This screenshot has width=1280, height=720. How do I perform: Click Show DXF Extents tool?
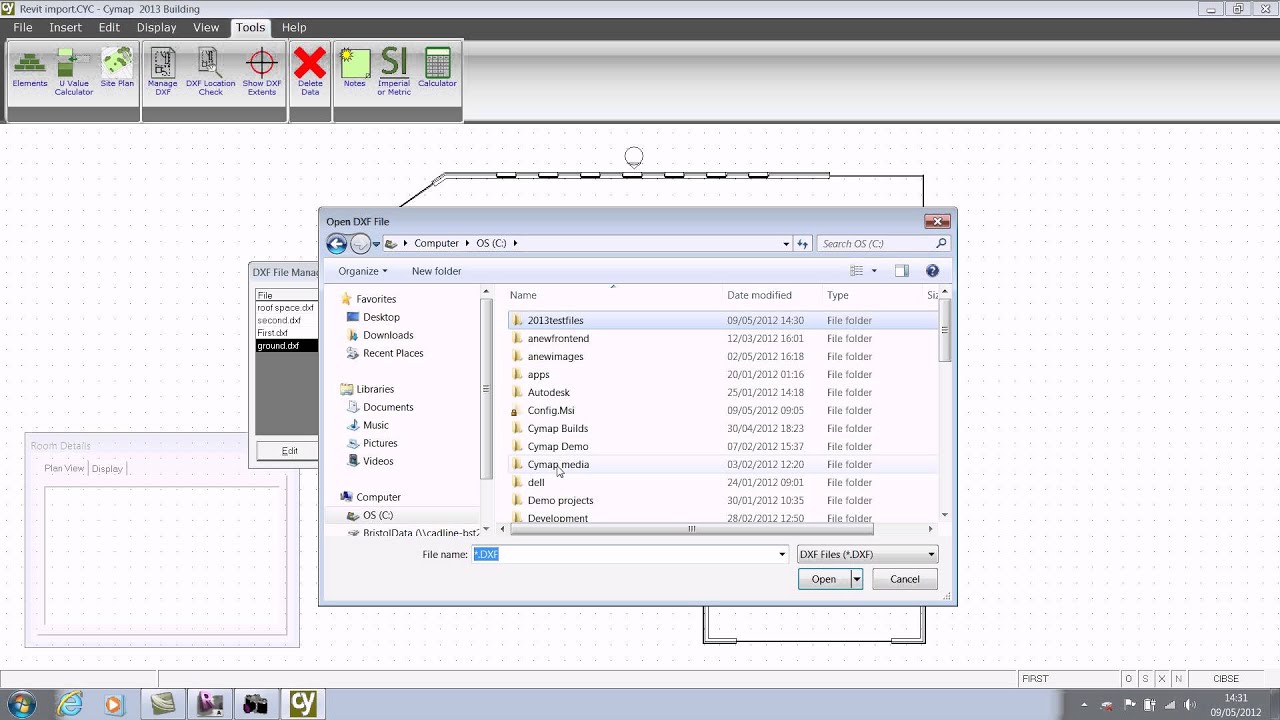click(x=262, y=72)
